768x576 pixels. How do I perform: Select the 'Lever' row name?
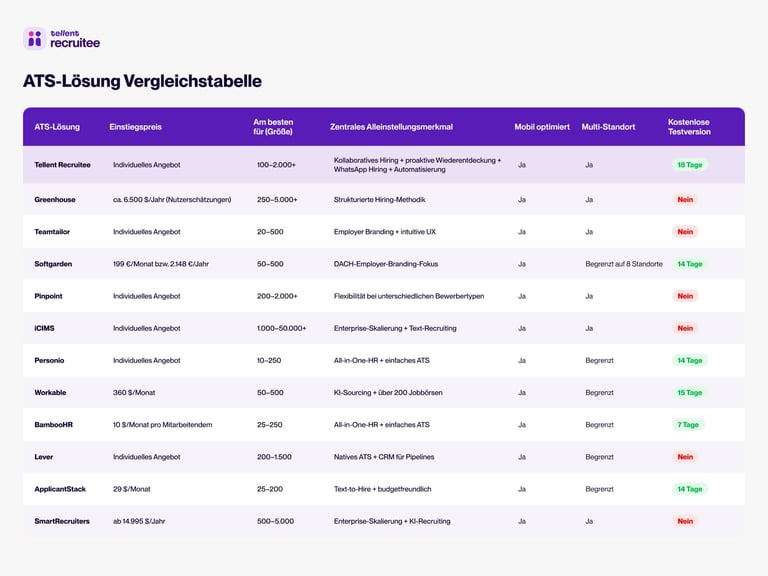tap(44, 457)
